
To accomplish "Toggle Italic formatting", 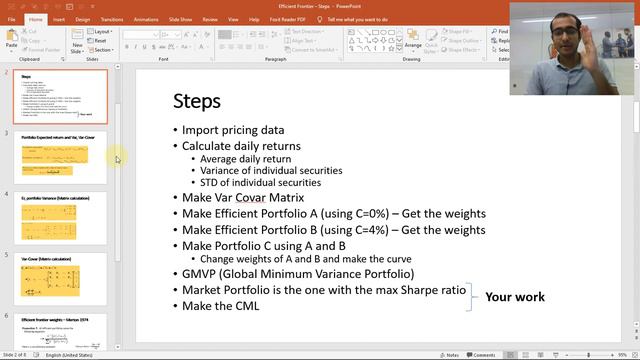I will point(136,47).
